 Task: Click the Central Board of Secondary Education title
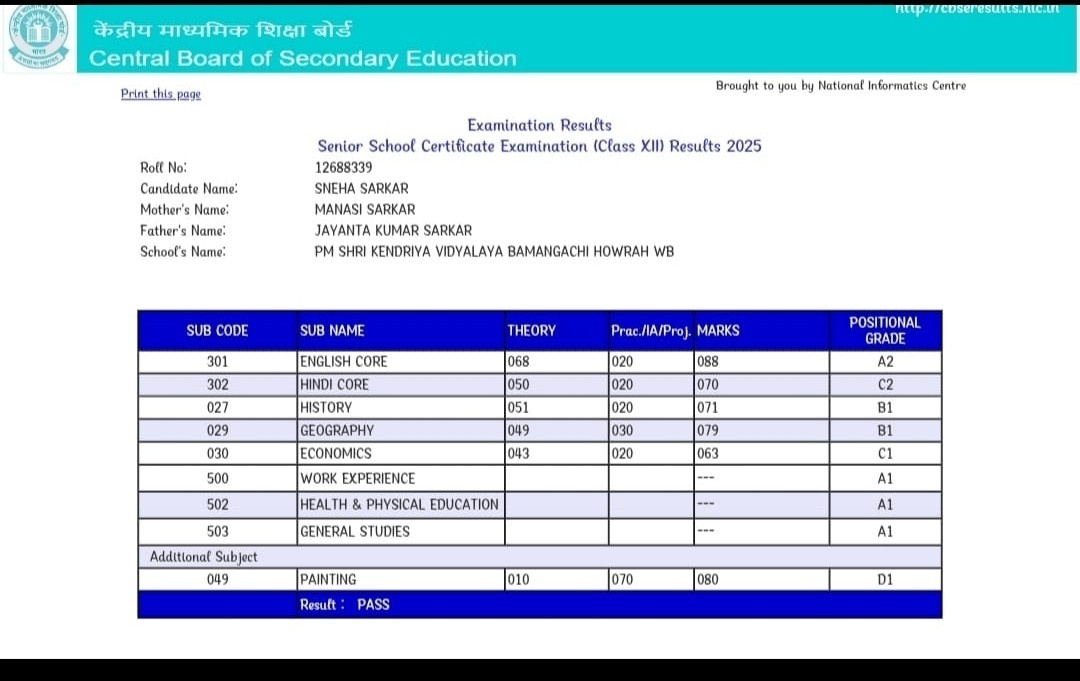pos(303,58)
